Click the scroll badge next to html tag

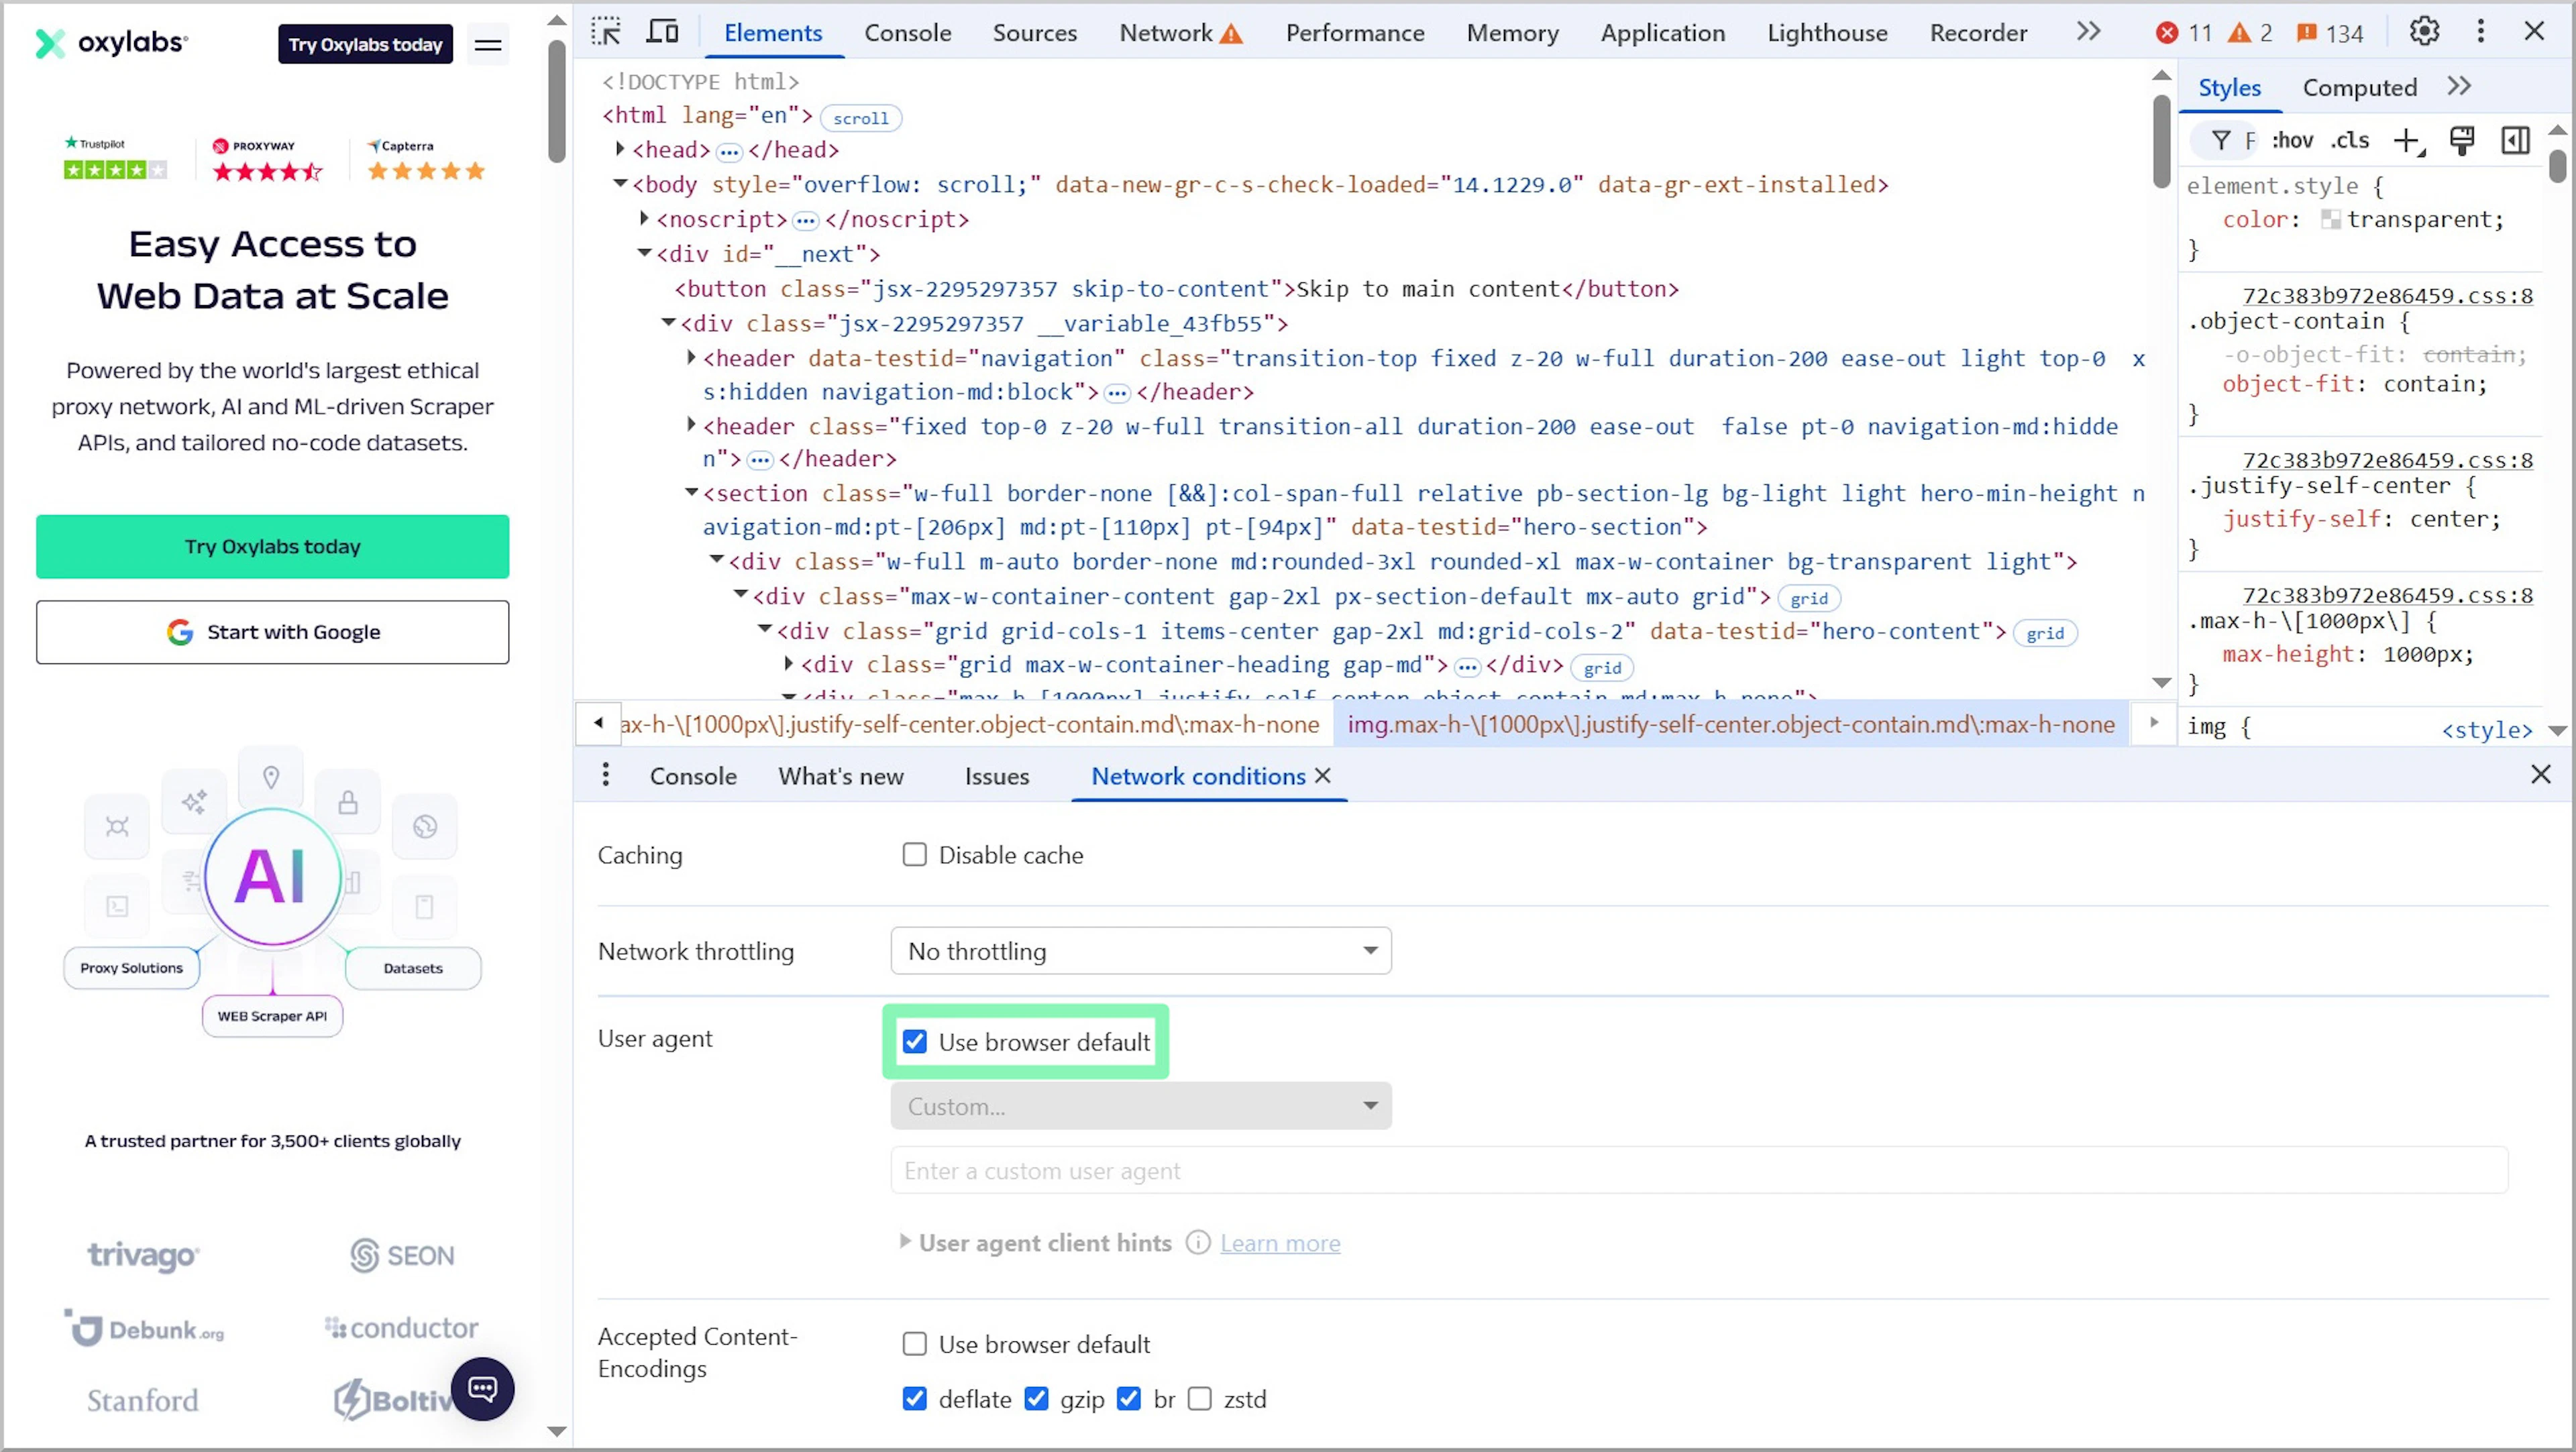[x=860, y=118]
